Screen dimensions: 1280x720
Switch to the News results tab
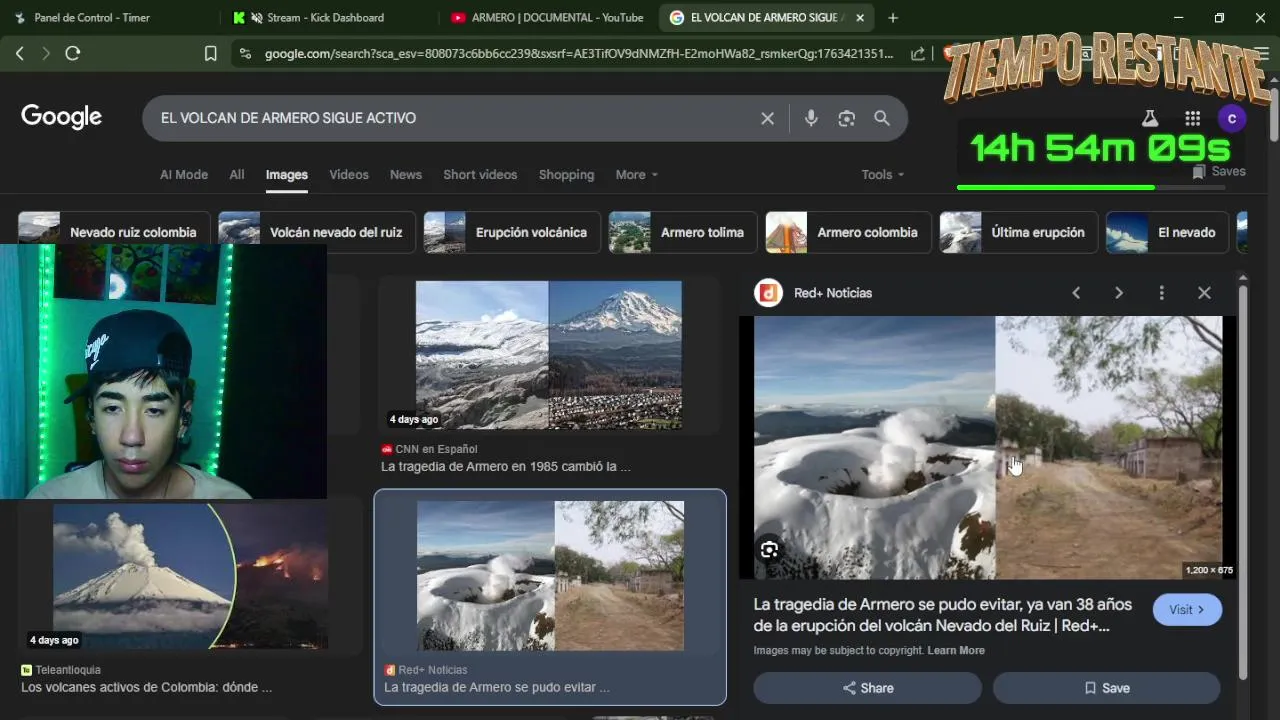[x=406, y=174]
